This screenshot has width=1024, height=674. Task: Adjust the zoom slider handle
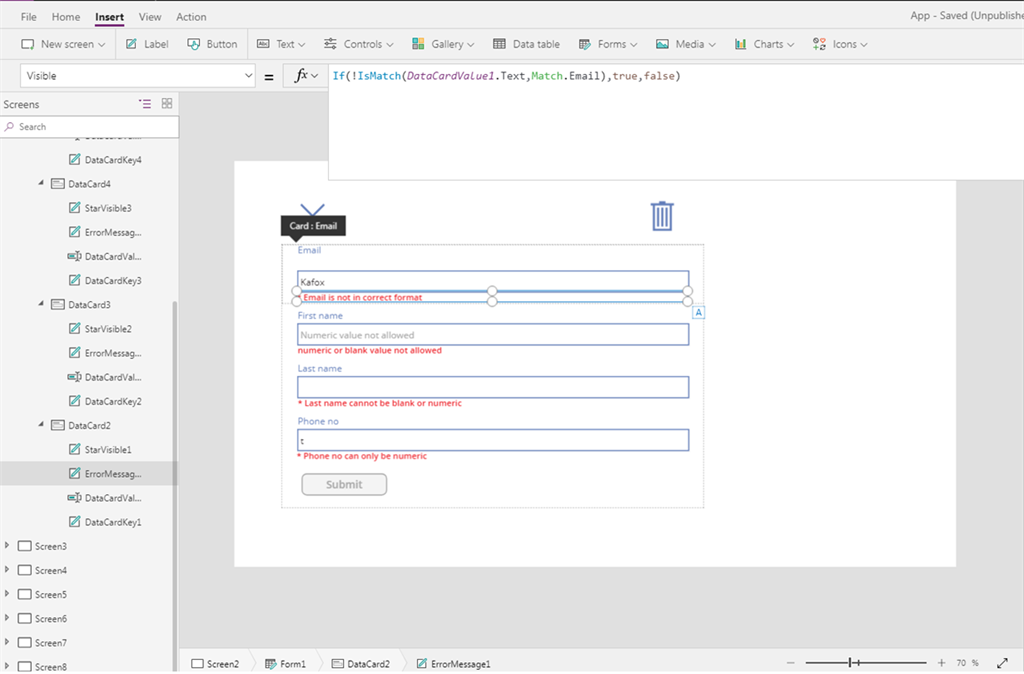850,663
